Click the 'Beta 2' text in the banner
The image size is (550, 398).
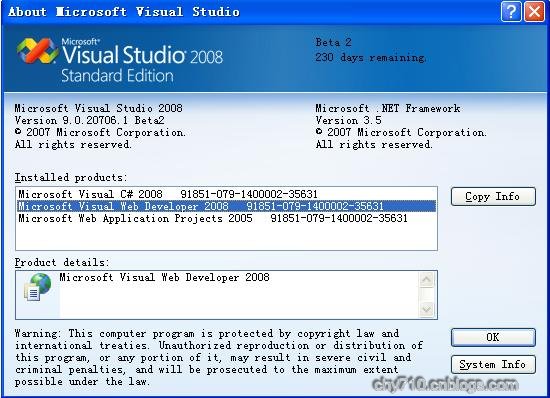coord(333,42)
